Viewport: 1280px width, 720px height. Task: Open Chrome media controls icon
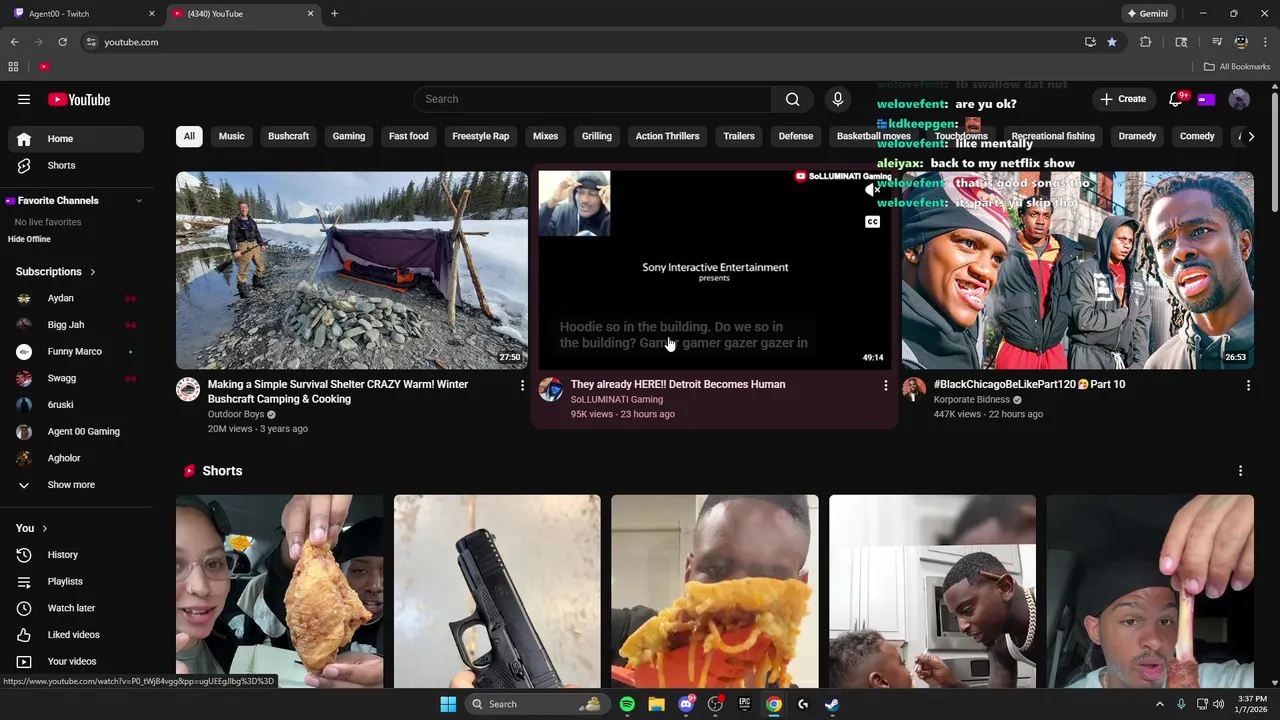point(1217,42)
